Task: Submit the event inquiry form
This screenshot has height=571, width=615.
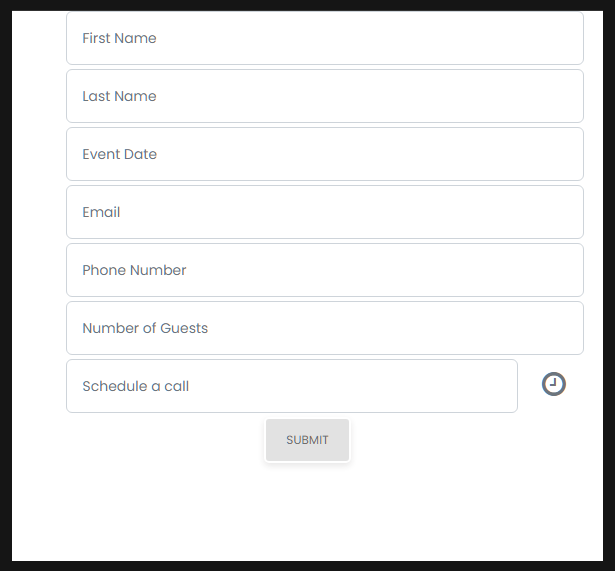Action: [x=307, y=440]
